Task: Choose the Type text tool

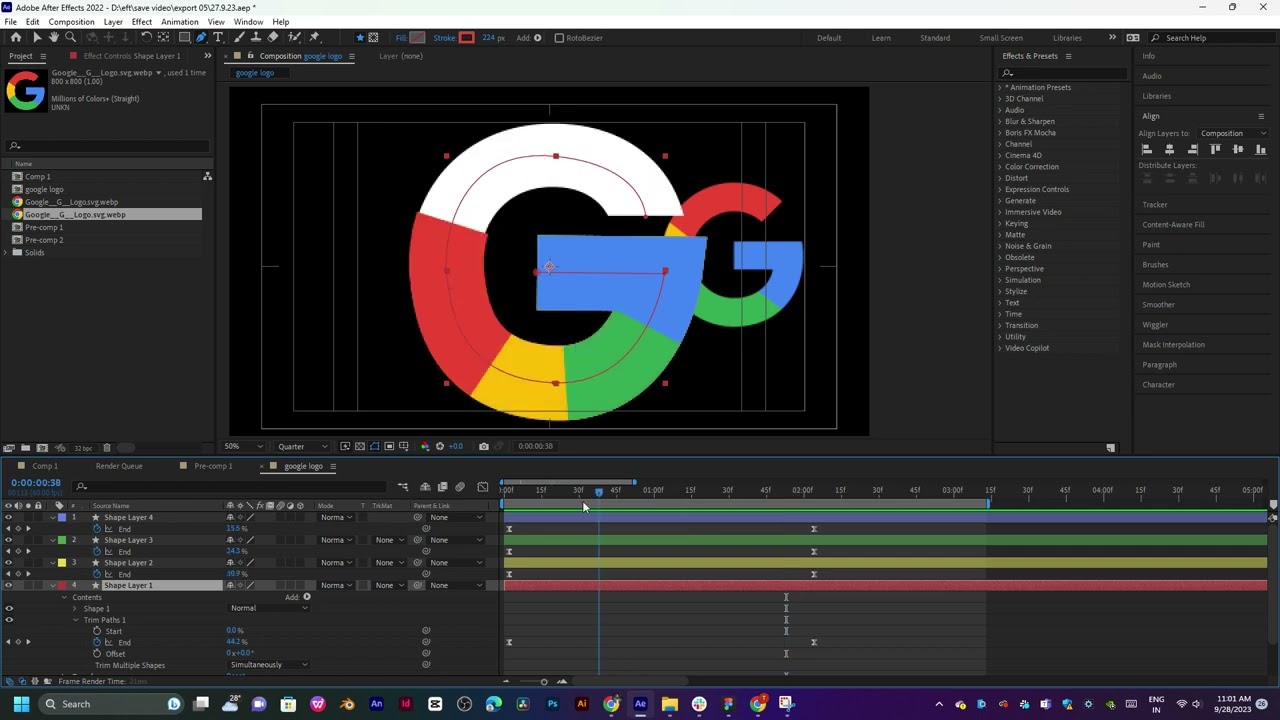Action: [x=218, y=38]
